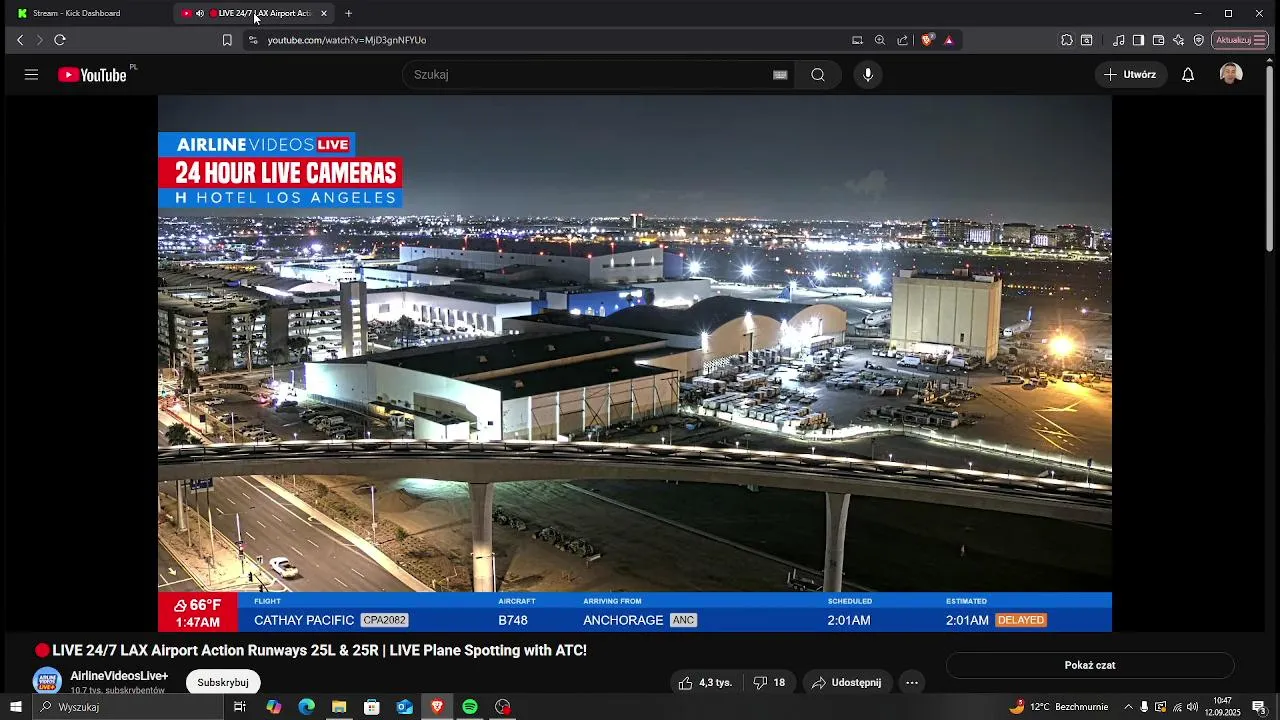The height and width of the screenshot is (720, 1280).
Task: Click the Udostępnij share button
Action: 846,683
